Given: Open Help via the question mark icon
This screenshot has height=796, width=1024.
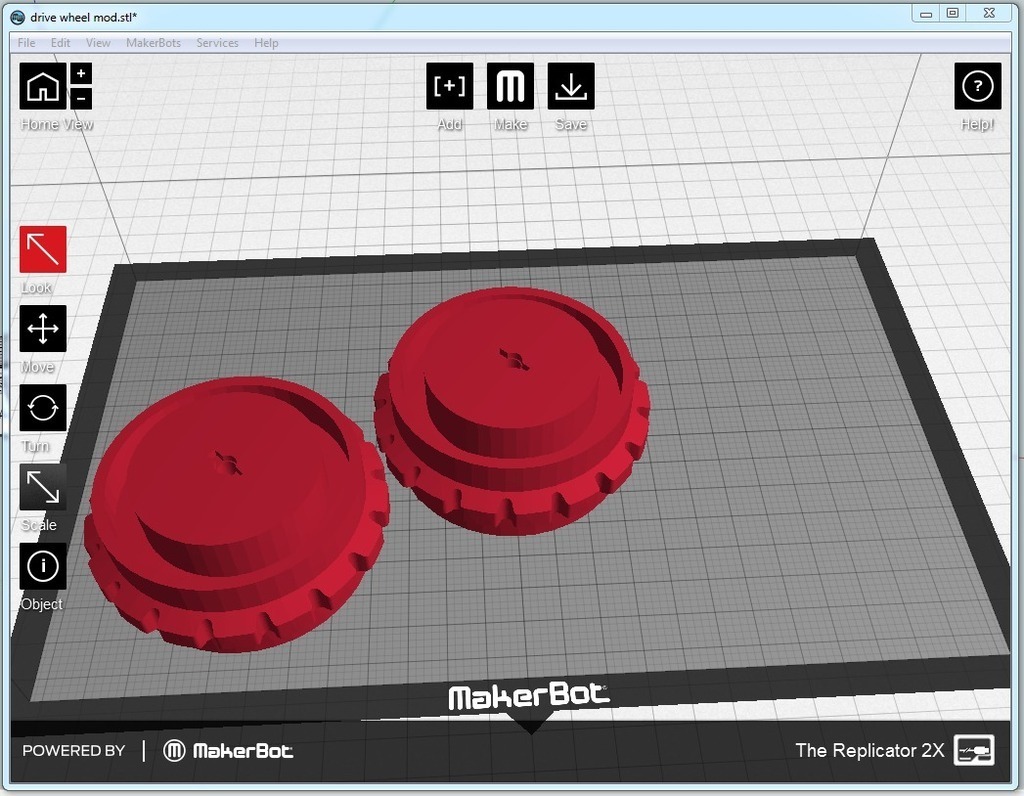Looking at the screenshot, I should [x=976, y=85].
